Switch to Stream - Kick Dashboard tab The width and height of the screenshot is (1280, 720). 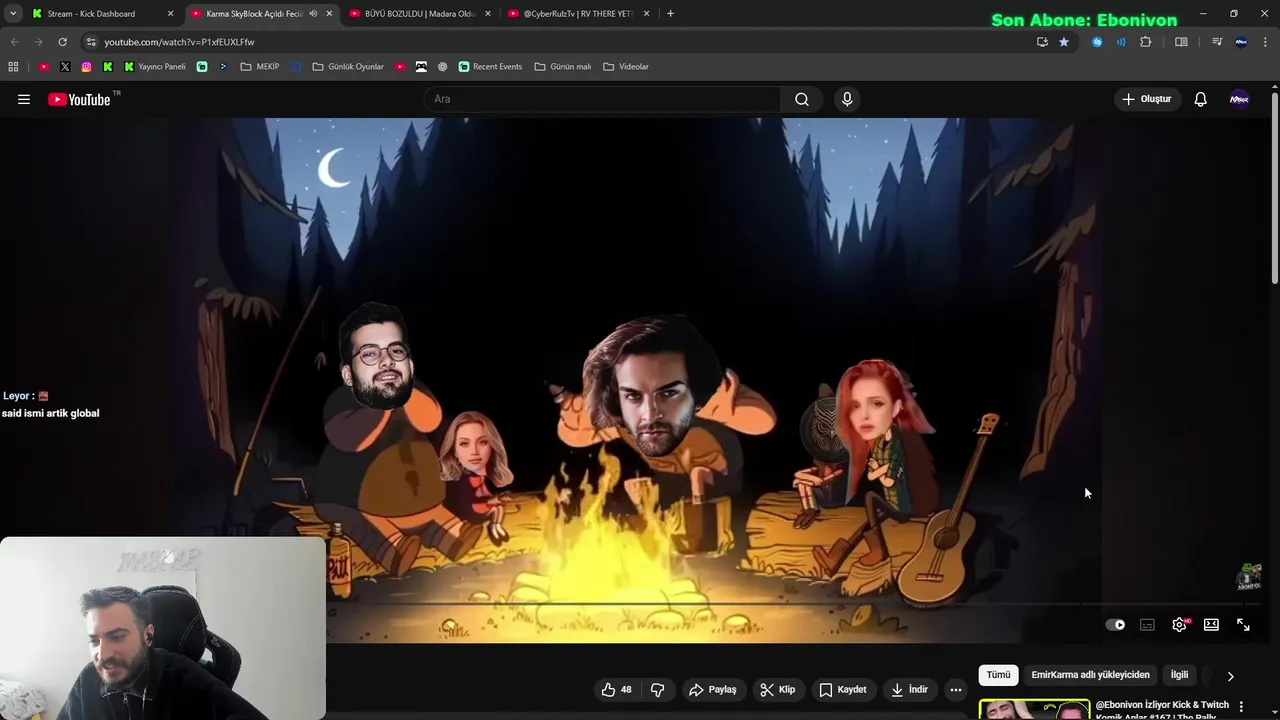click(100, 14)
